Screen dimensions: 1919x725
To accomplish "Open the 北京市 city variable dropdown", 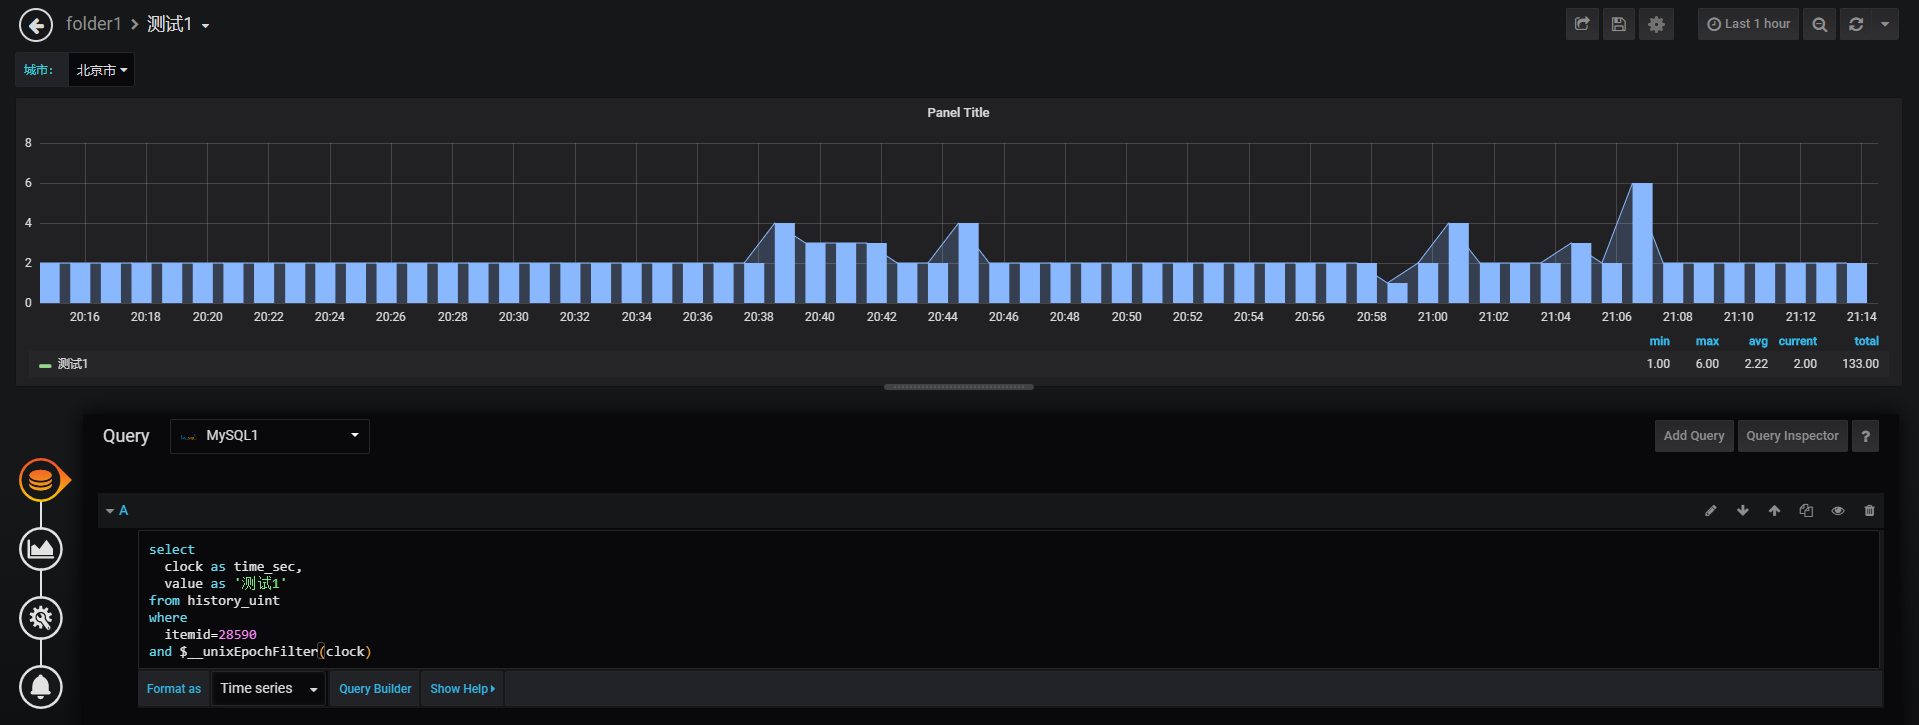I will (101, 70).
